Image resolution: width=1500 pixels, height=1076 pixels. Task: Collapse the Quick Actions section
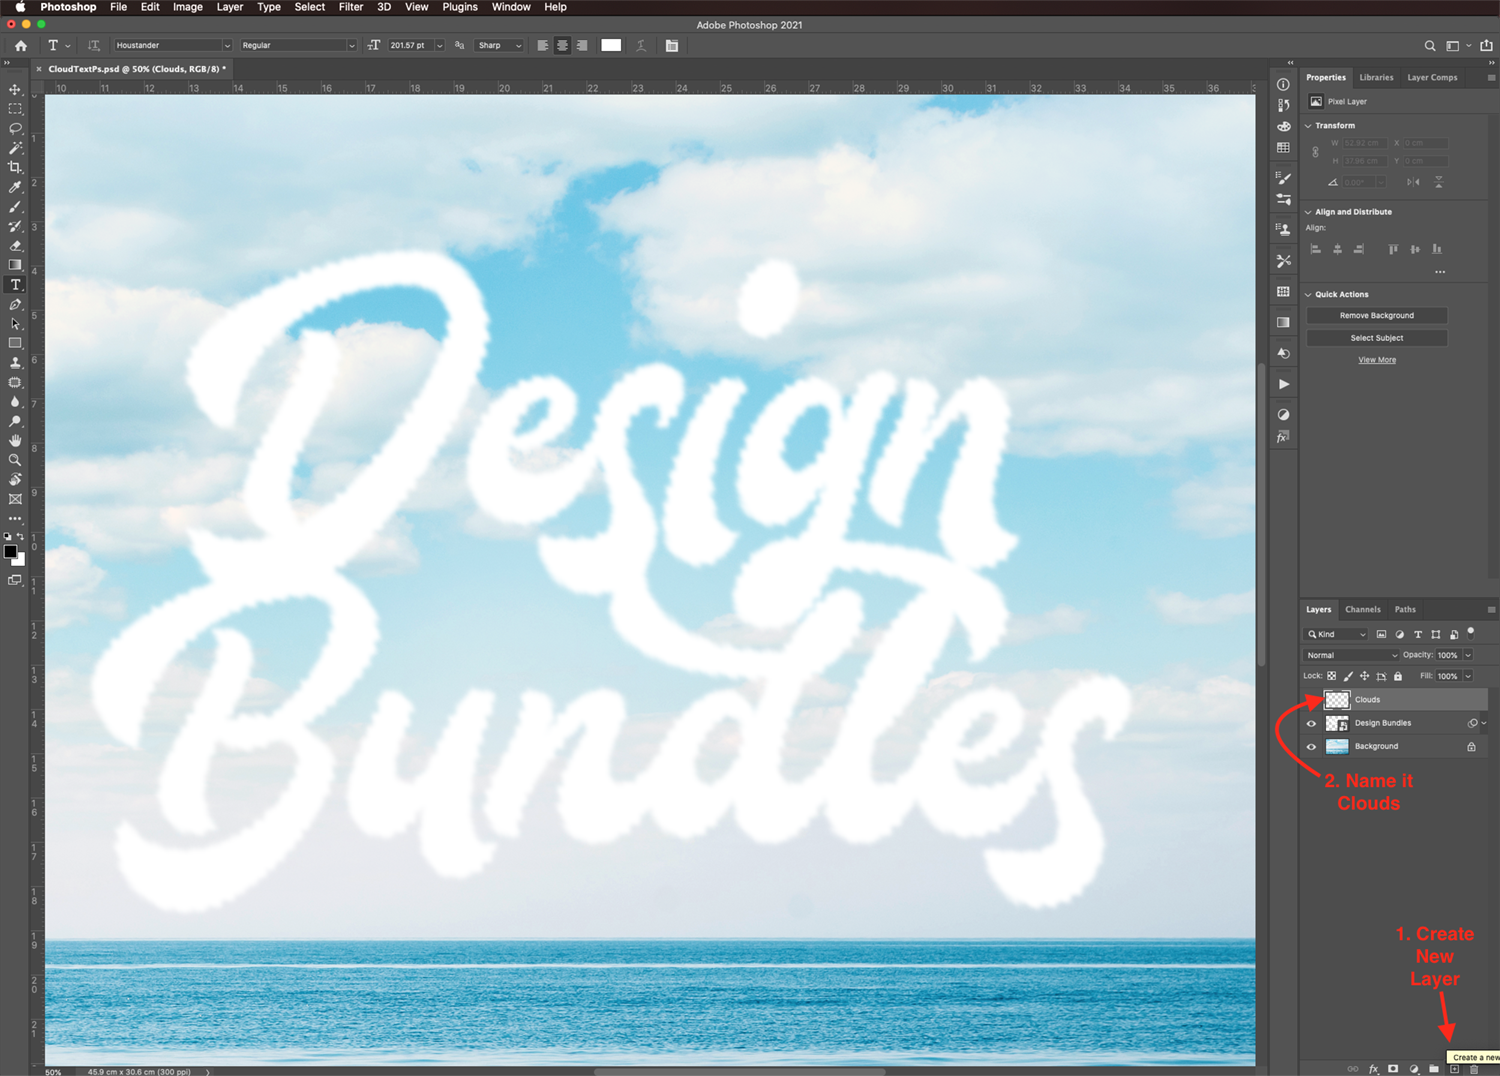click(x=1308, y=295)
